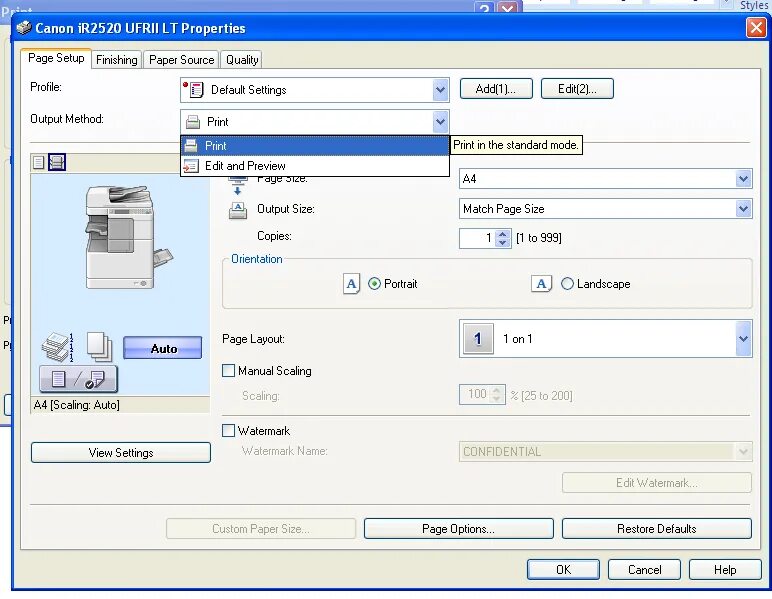Click the collated stack icon in preview

coord(58,347)
